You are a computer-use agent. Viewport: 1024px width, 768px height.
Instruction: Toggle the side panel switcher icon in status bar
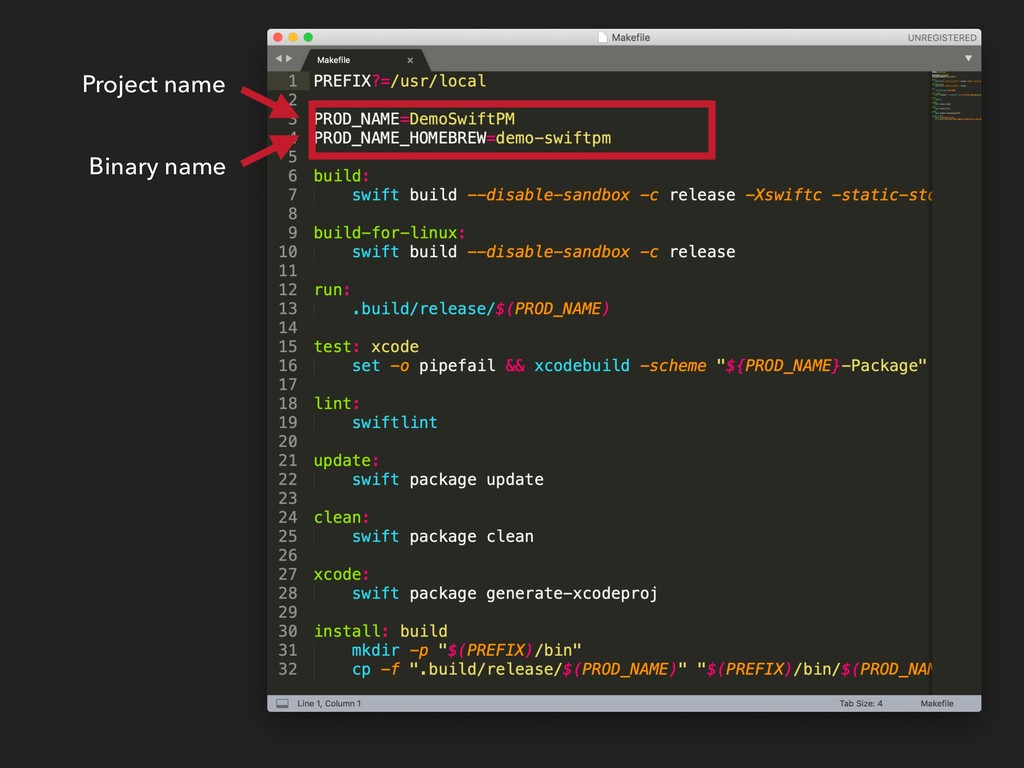click(282, 703)
